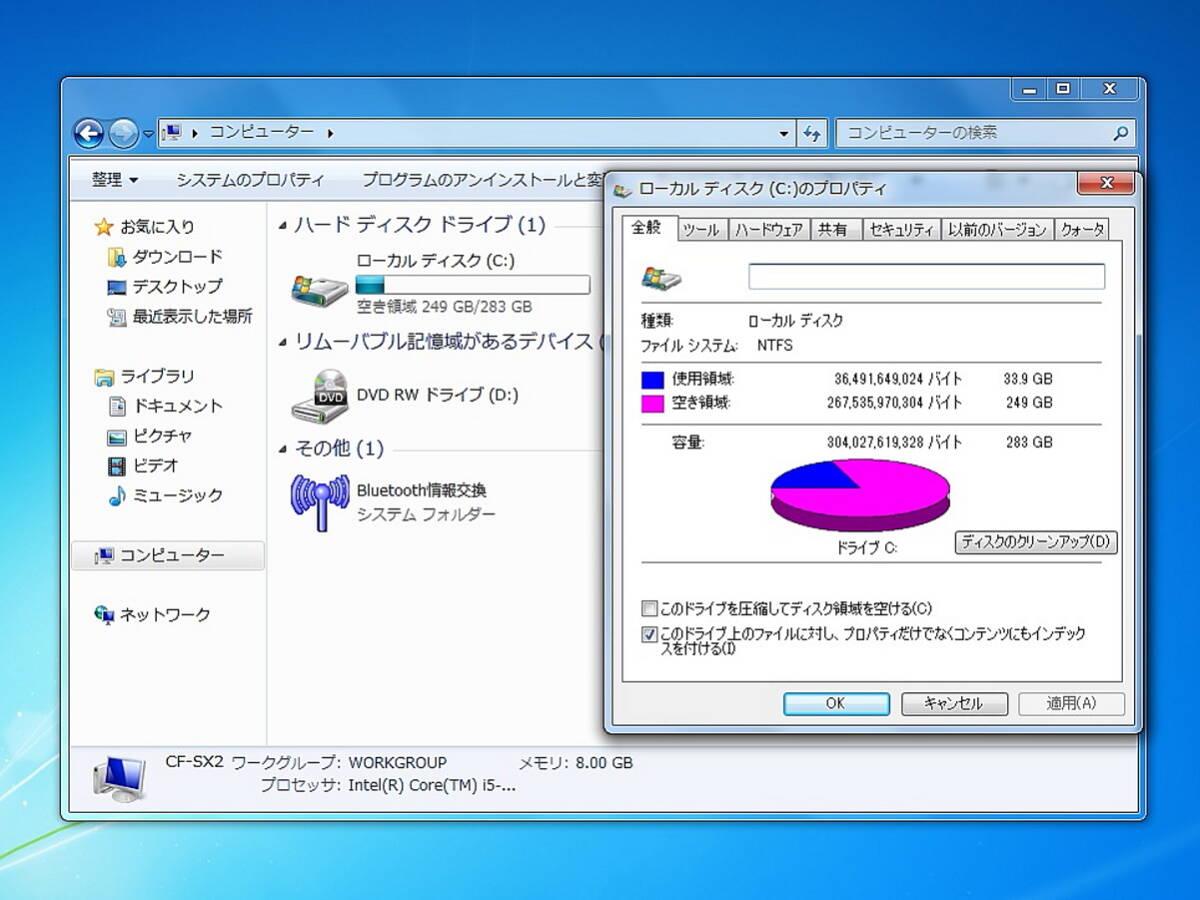Click プログラムのアンインストール toolbar button
Image resolution: width=1200 pixels, height=900 pixels.
[482, 180]
